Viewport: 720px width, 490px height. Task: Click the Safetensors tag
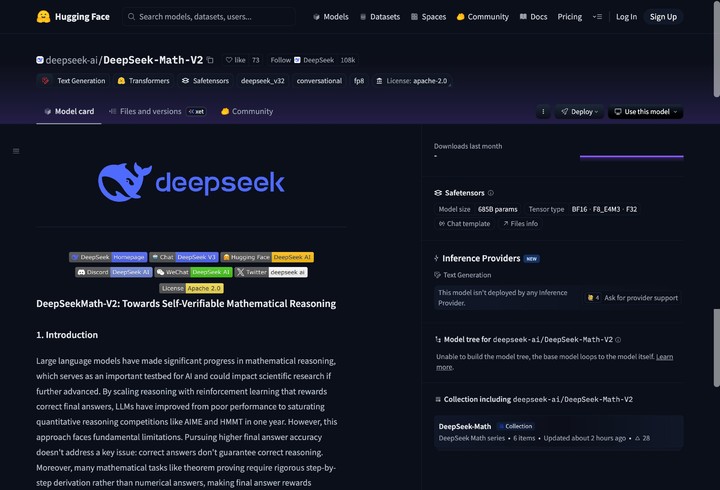click(x=205, y=81)
